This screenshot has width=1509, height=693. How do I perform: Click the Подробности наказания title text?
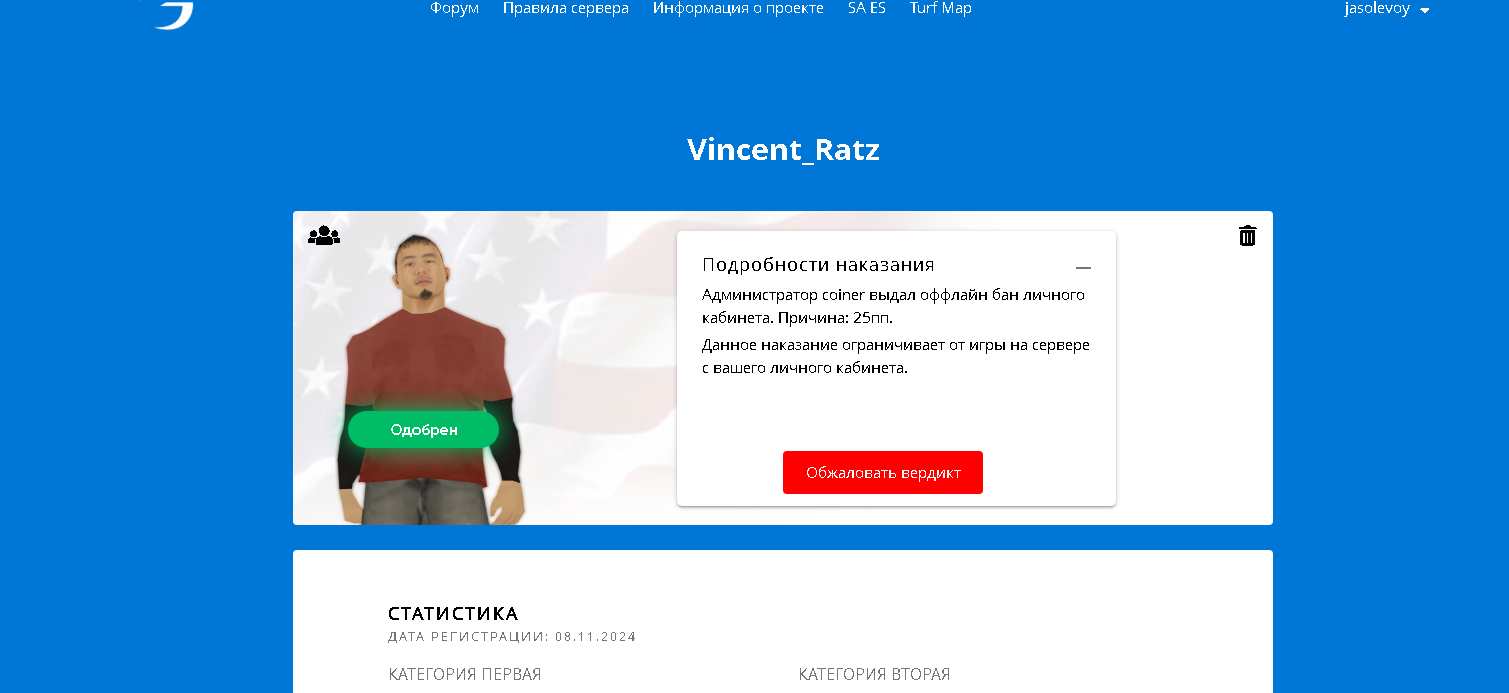tap(818, 265)
